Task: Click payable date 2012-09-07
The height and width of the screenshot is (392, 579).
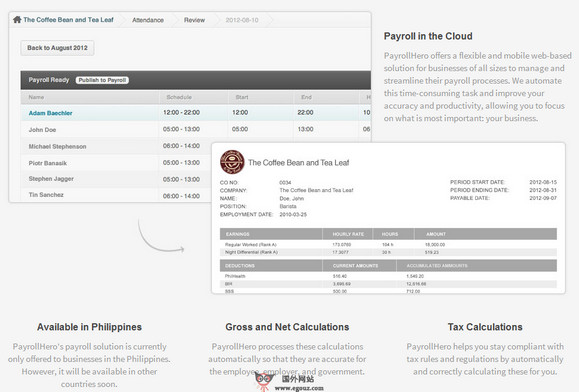Action: 543,198
